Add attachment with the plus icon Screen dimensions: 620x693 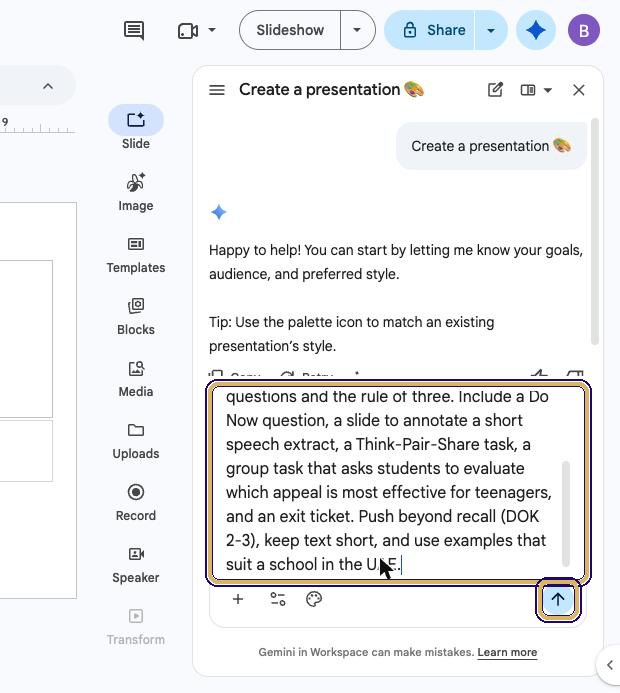pos(238,599)
